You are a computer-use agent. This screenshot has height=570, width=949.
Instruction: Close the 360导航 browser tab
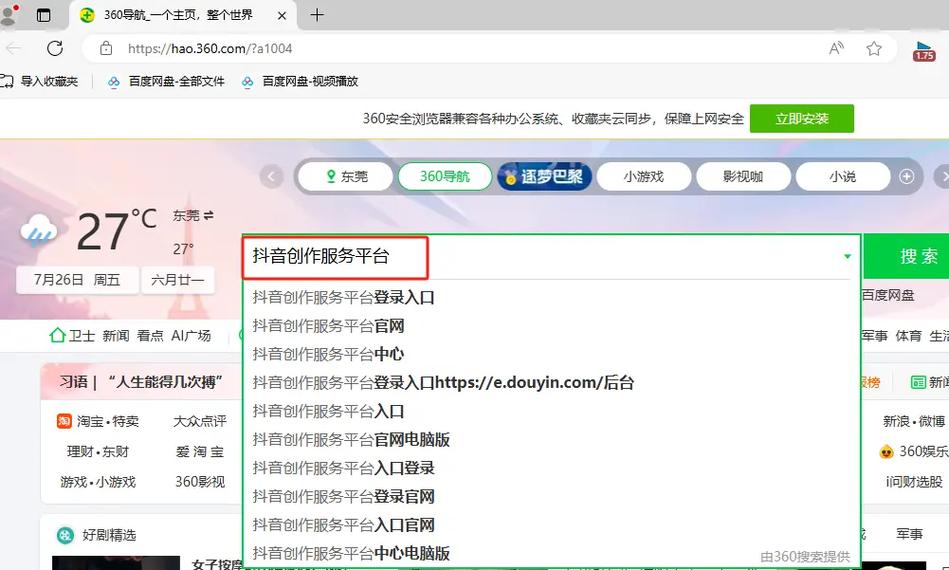coord(281,16)
